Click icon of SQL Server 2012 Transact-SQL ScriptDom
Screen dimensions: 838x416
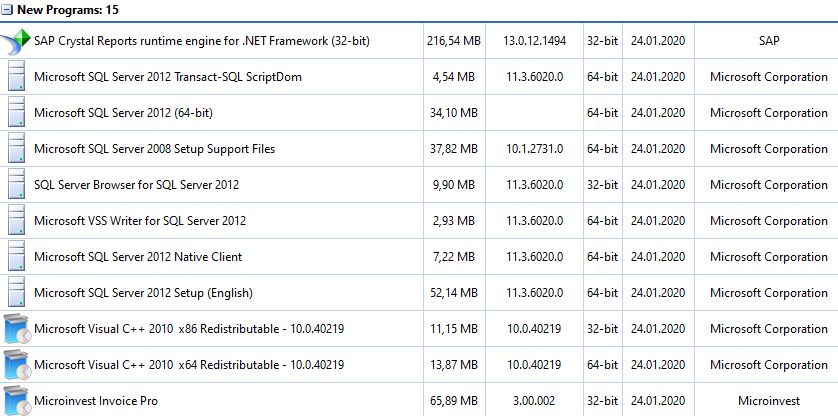click(x=17, y=76)
